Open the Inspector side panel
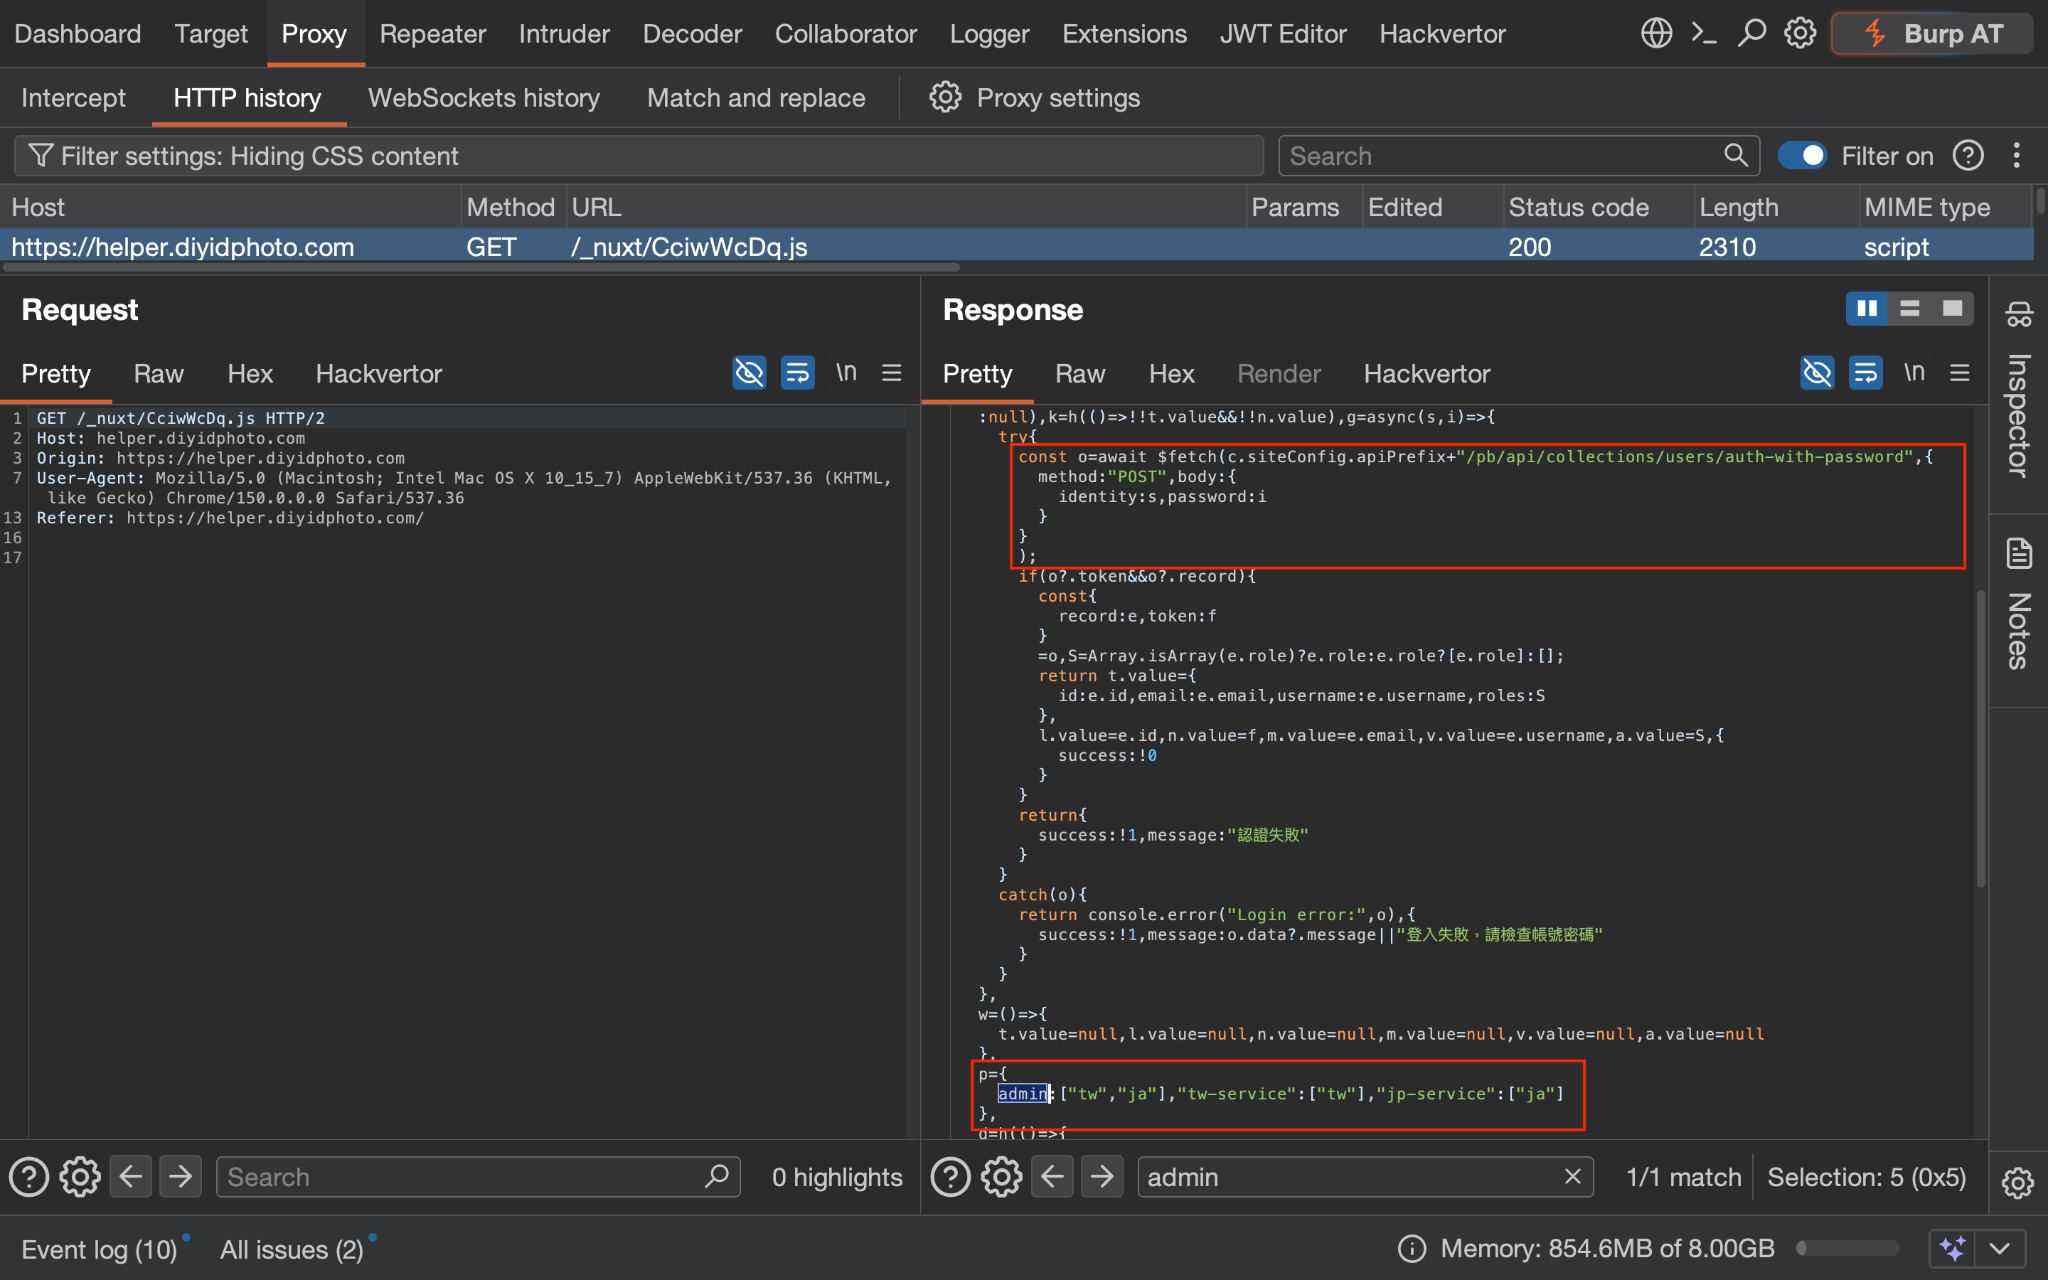The height and width of the screenshot is (1280, 2048). pyautogui.click(x=2018, y=392)
